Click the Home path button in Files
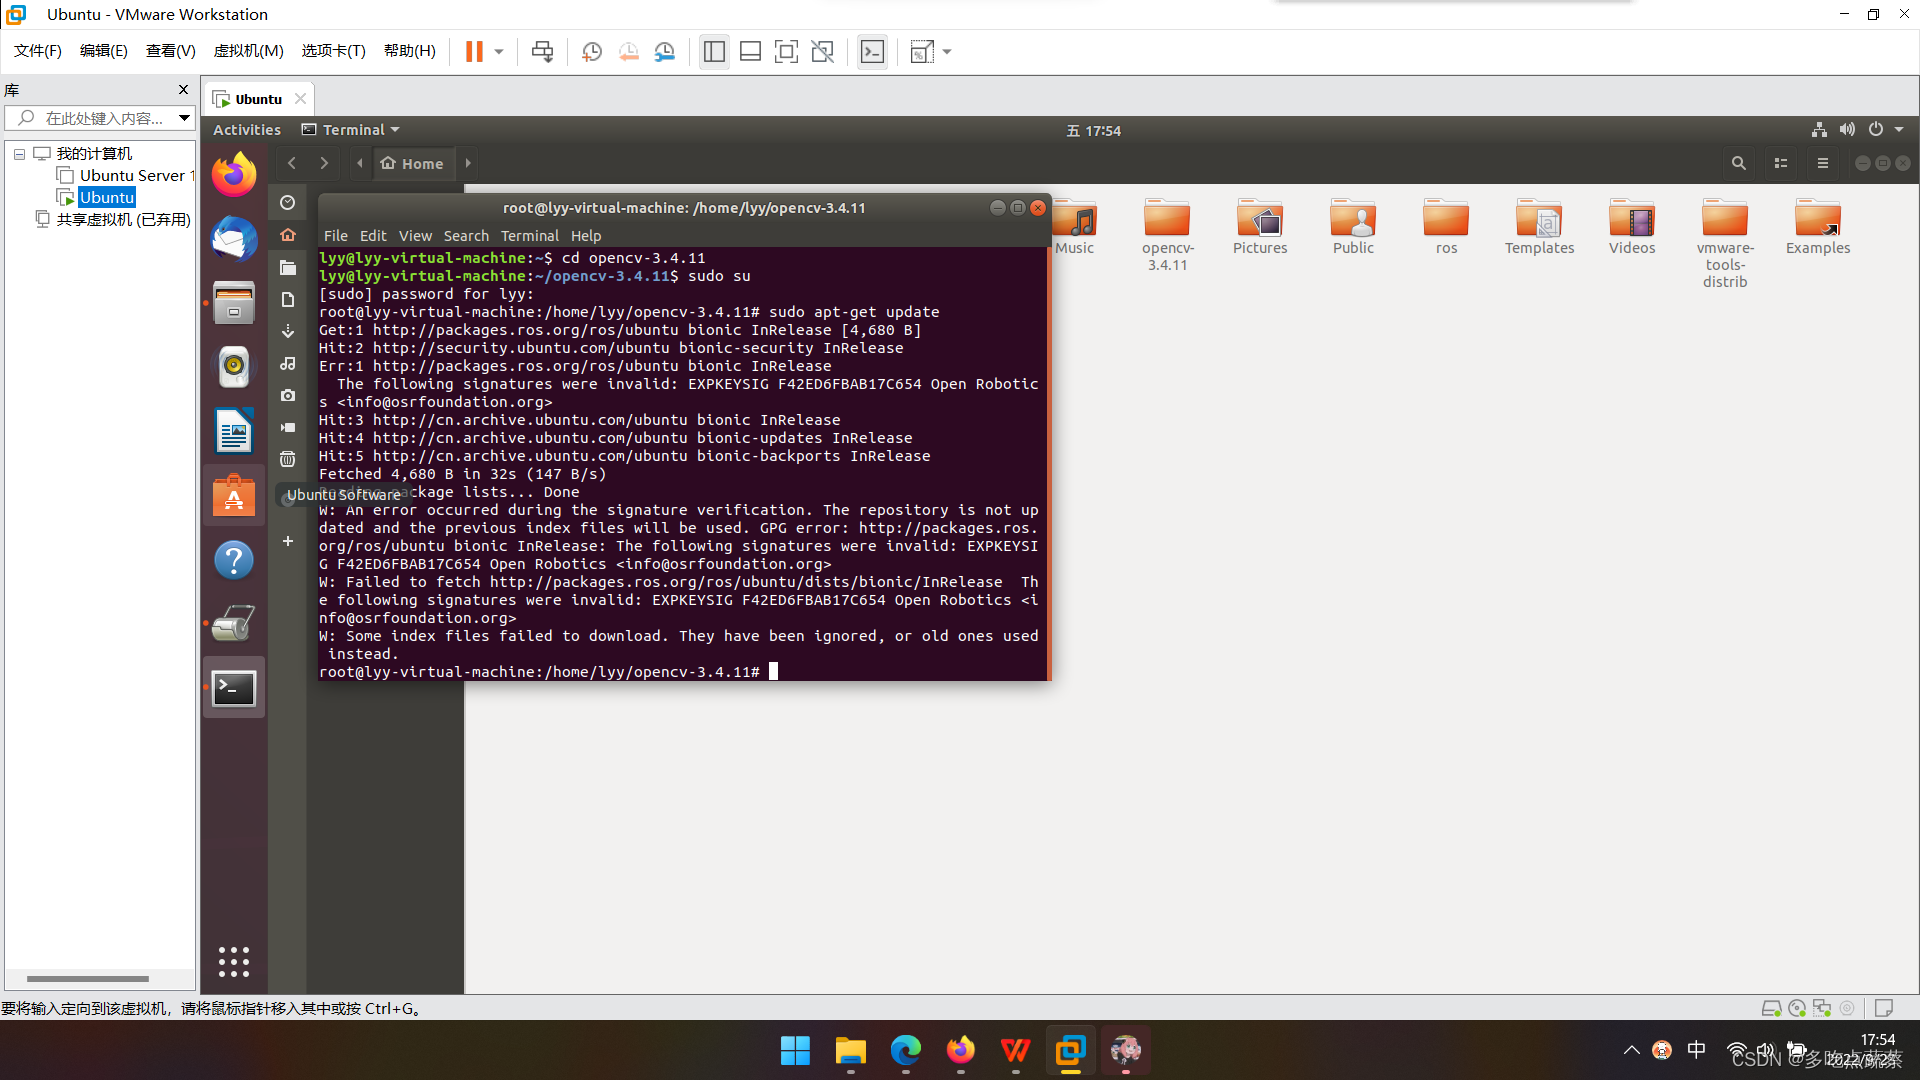 click(412, 163)
